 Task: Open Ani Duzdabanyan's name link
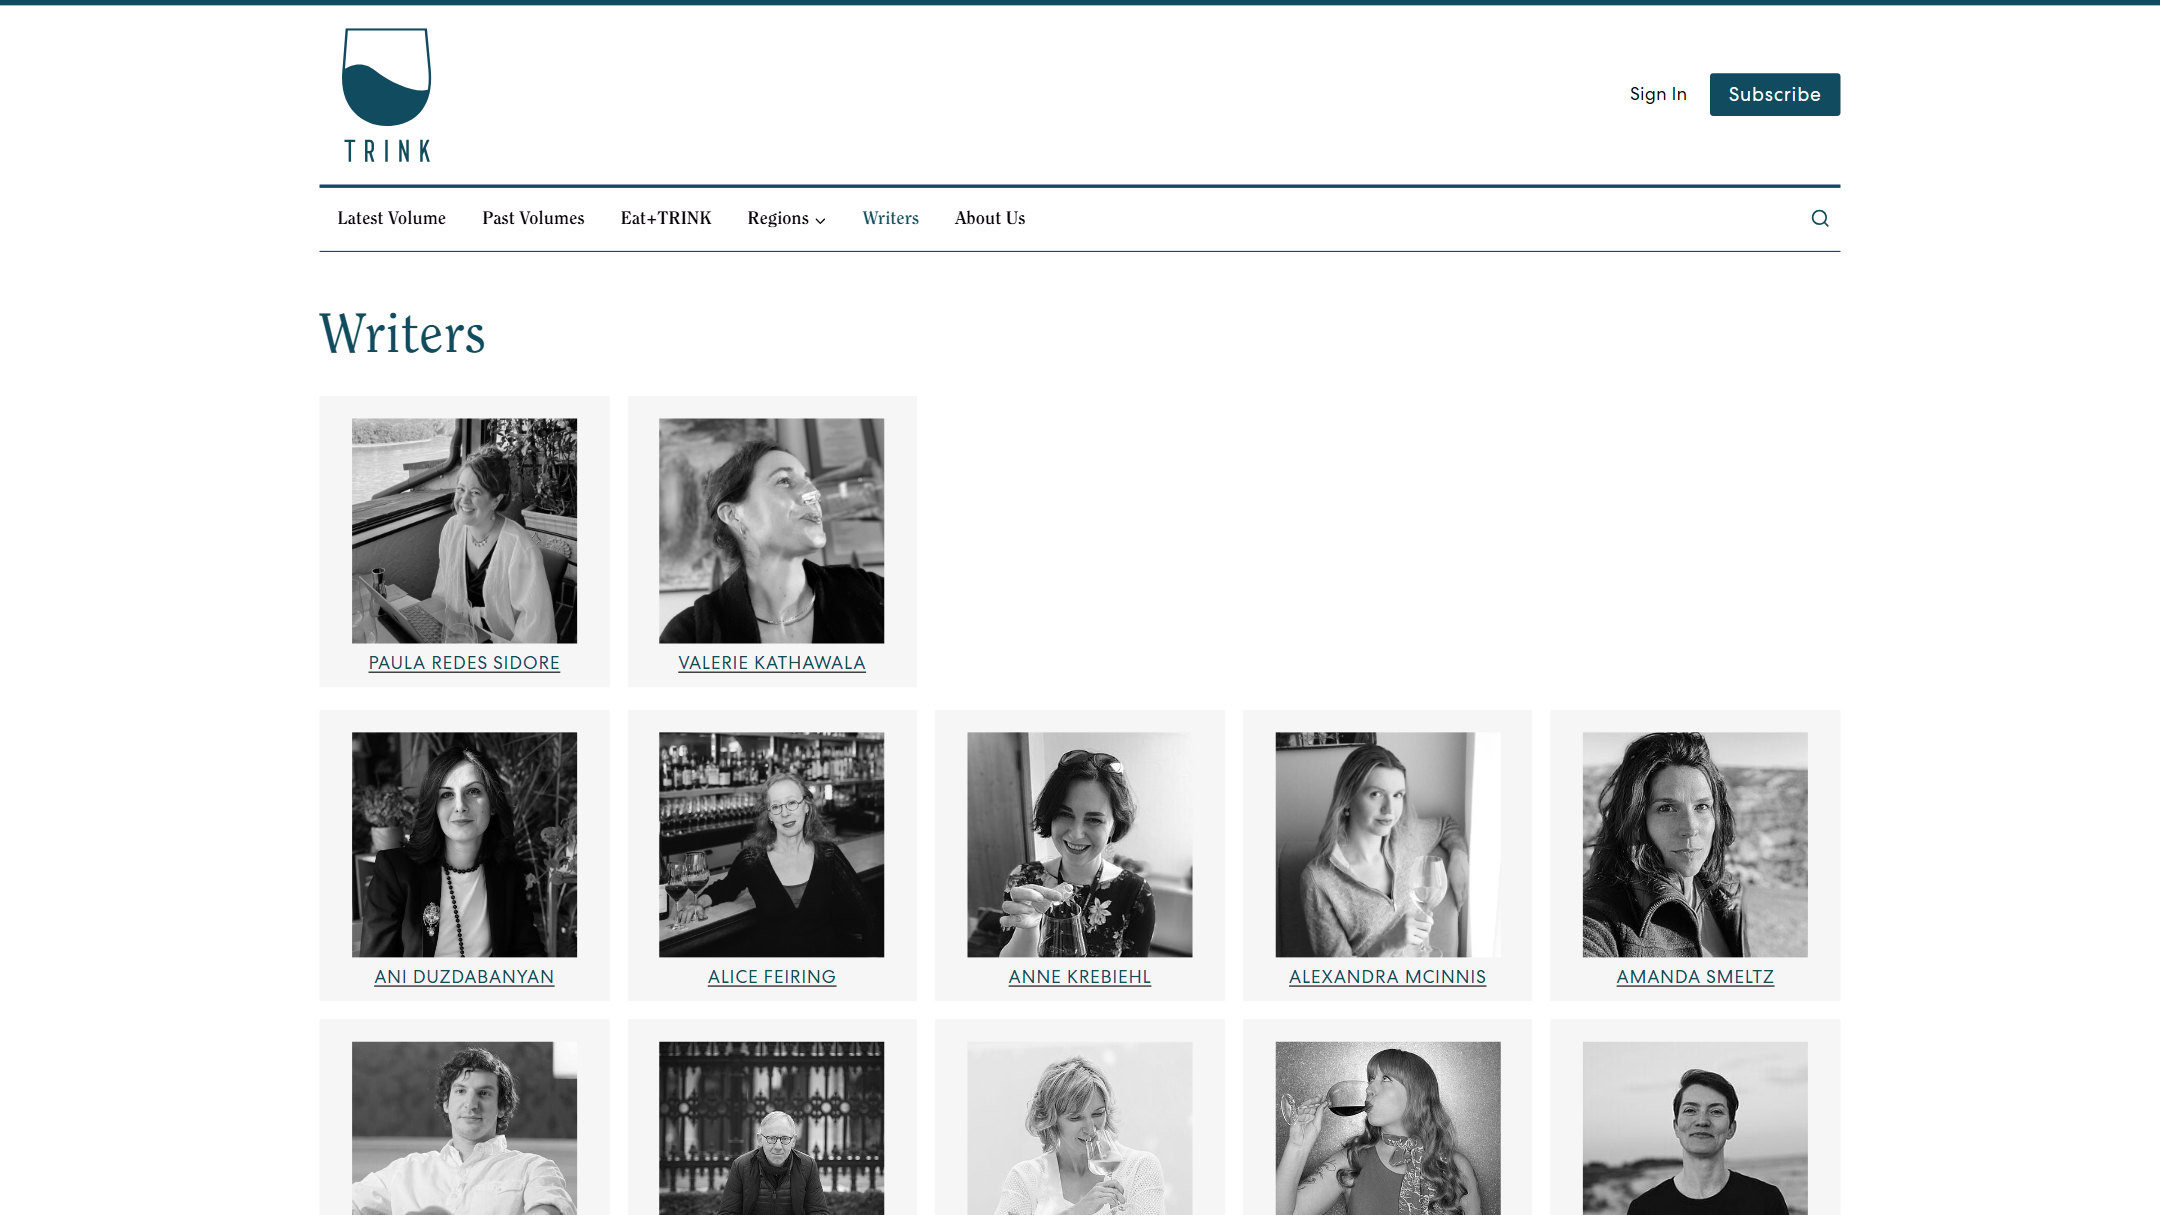[464, 977]
